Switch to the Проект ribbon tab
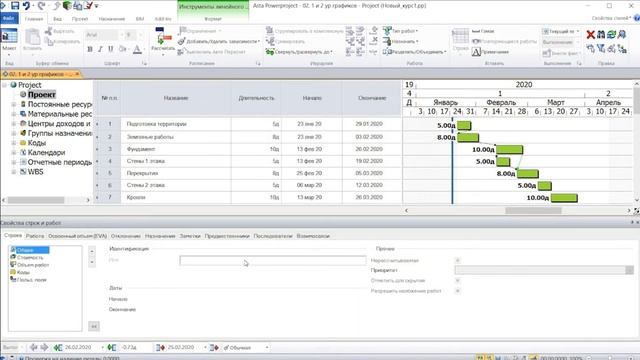The width and height of the screenshot is (640, 360). (x=80, y=19)
